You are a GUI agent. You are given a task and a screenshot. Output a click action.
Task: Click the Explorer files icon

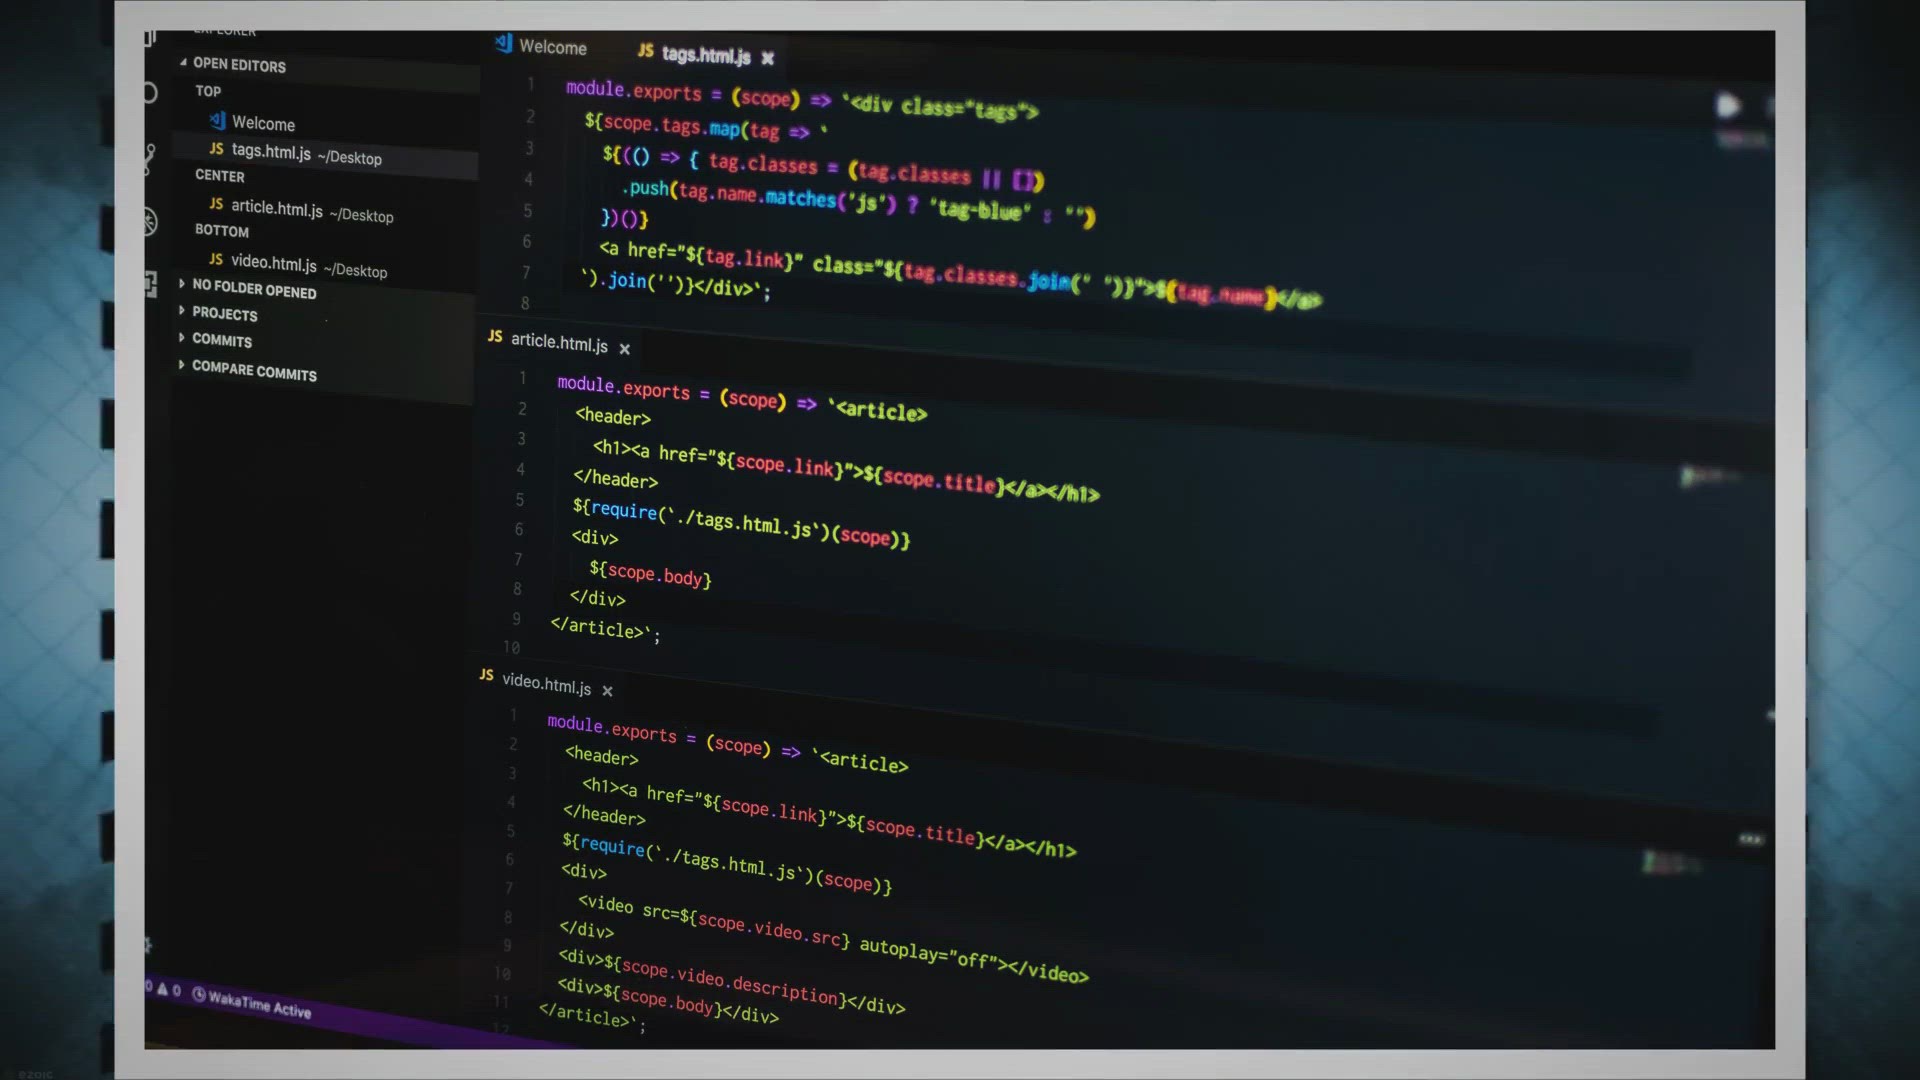150,38
